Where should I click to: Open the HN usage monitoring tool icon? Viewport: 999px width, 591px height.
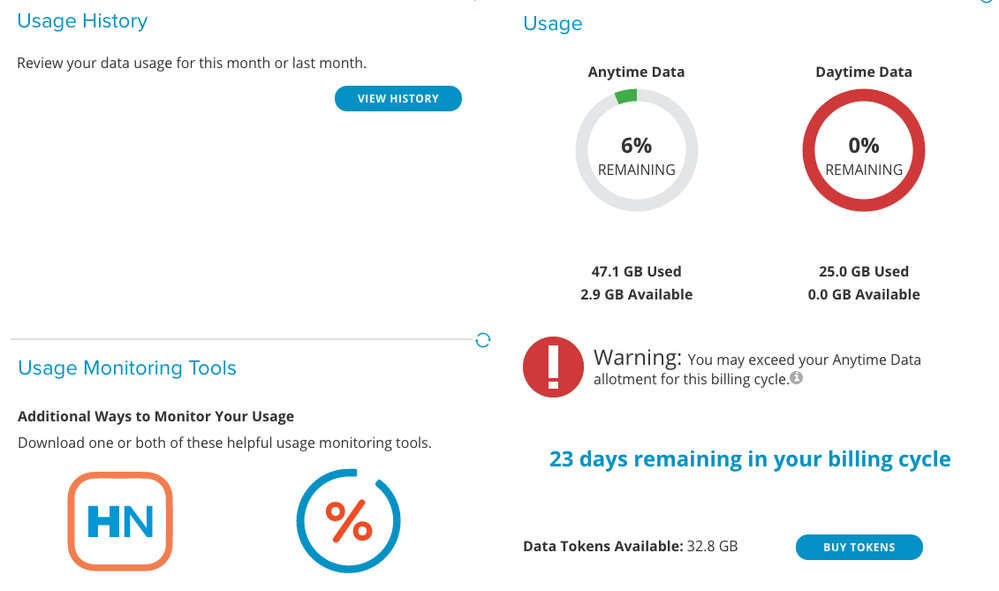120,521
